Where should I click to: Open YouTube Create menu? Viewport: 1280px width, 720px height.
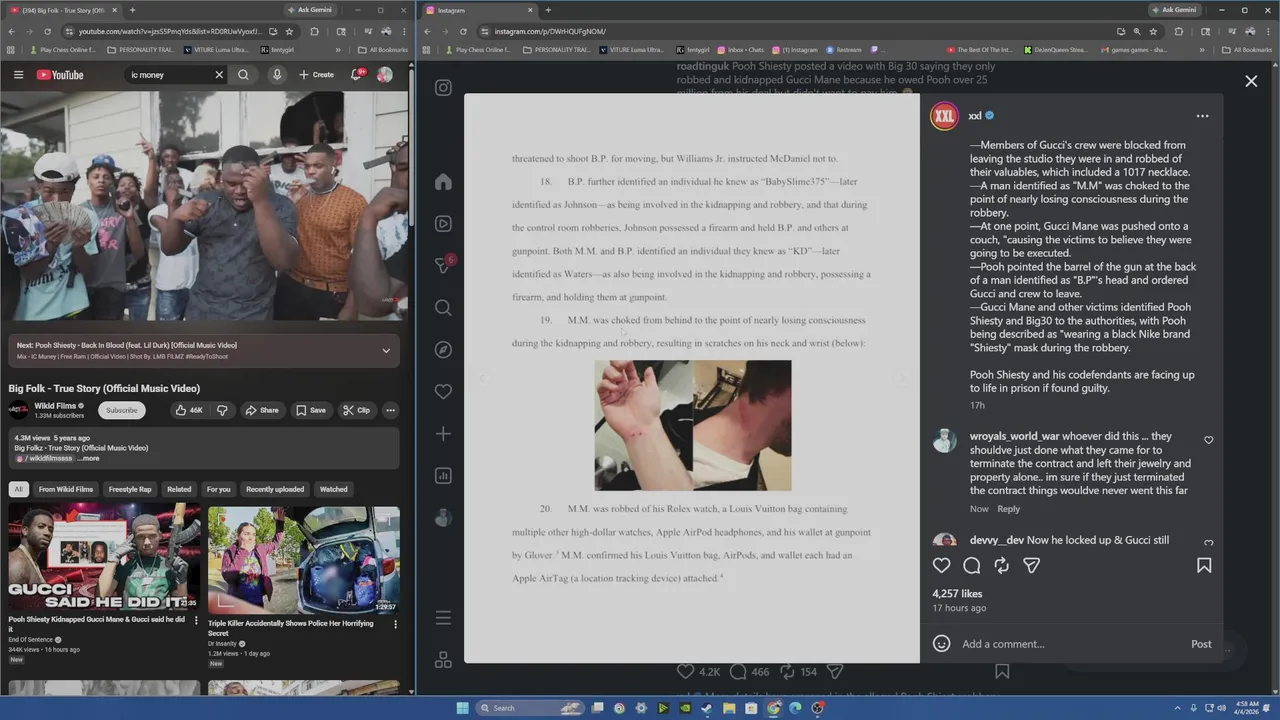(x=317, y=75)
